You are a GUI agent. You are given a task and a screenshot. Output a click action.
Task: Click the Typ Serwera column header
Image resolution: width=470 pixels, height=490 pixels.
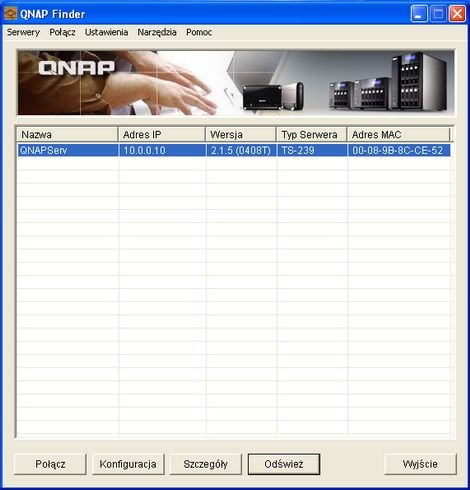click(312, 135)
